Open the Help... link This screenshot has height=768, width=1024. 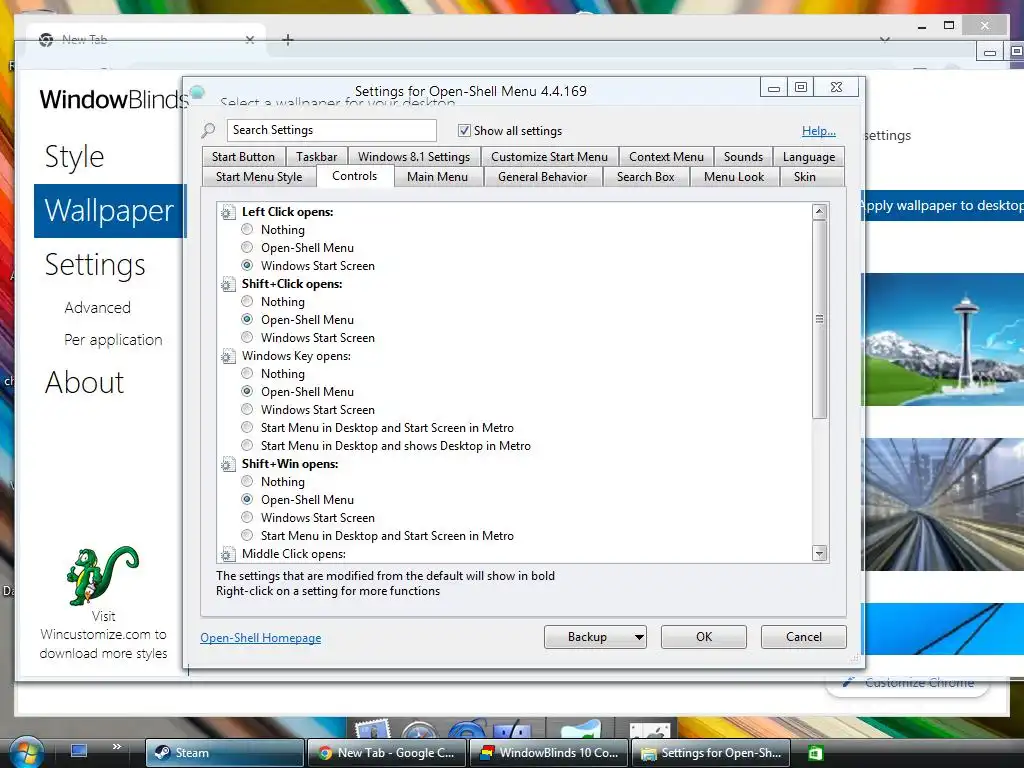tap(818, 131)
